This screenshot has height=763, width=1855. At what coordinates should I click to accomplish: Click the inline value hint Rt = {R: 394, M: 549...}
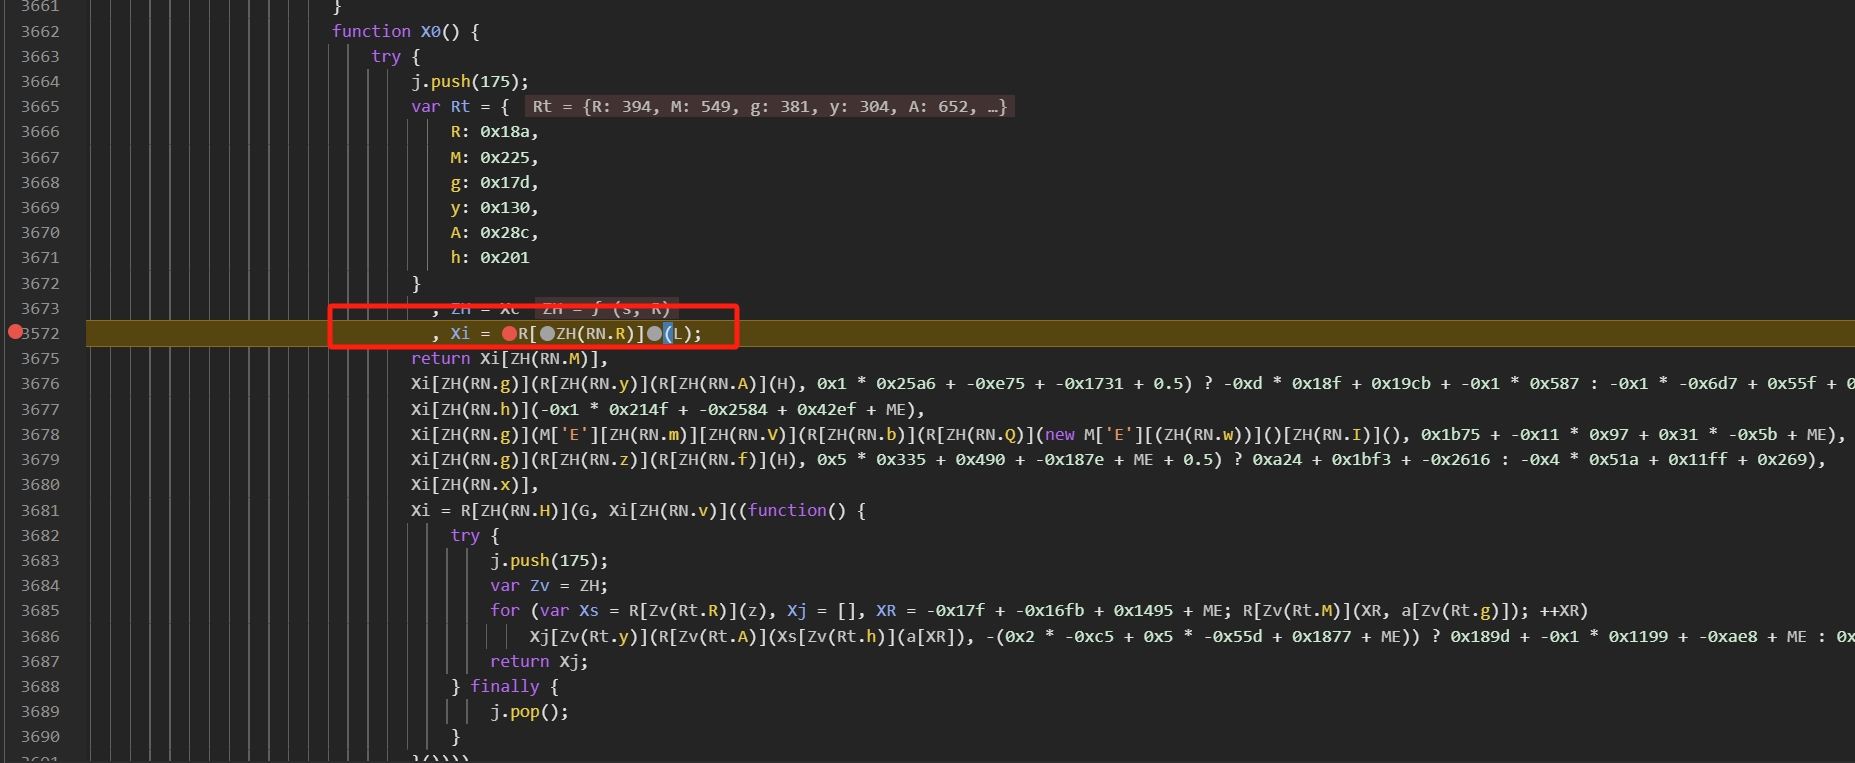769,106
